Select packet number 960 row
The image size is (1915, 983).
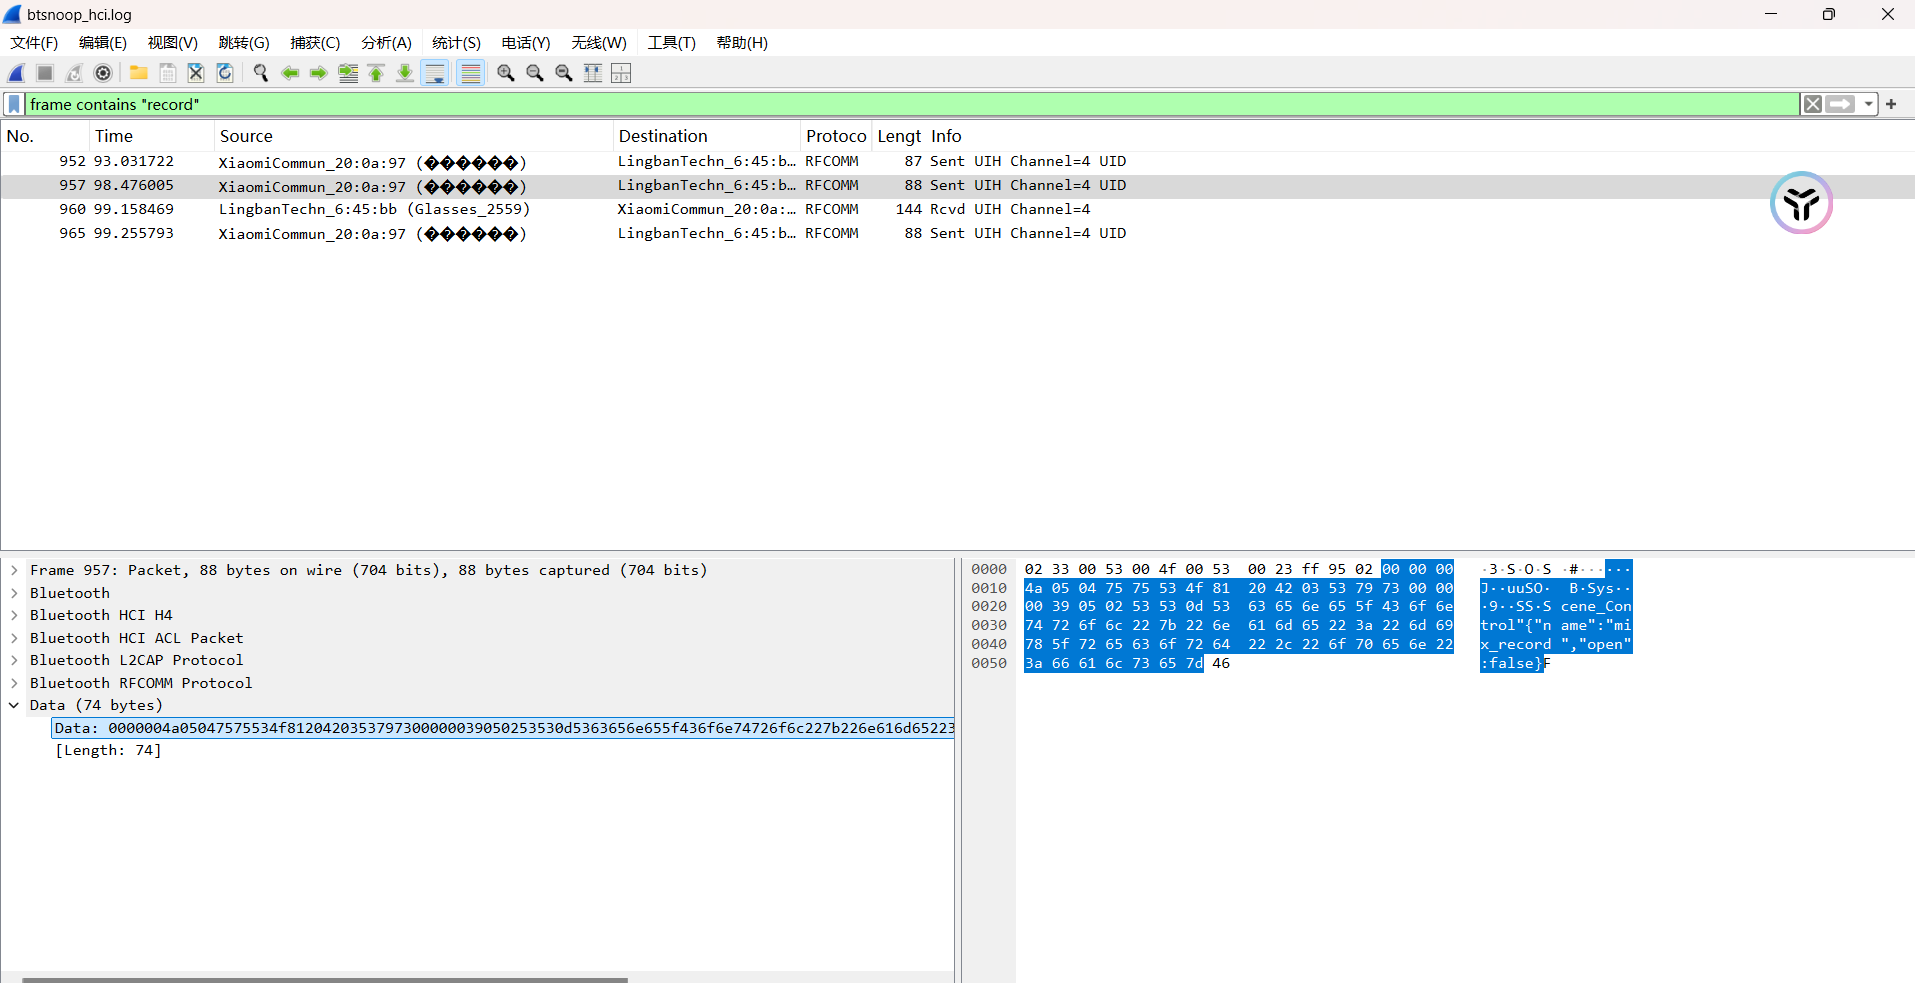tap(957, 210)
